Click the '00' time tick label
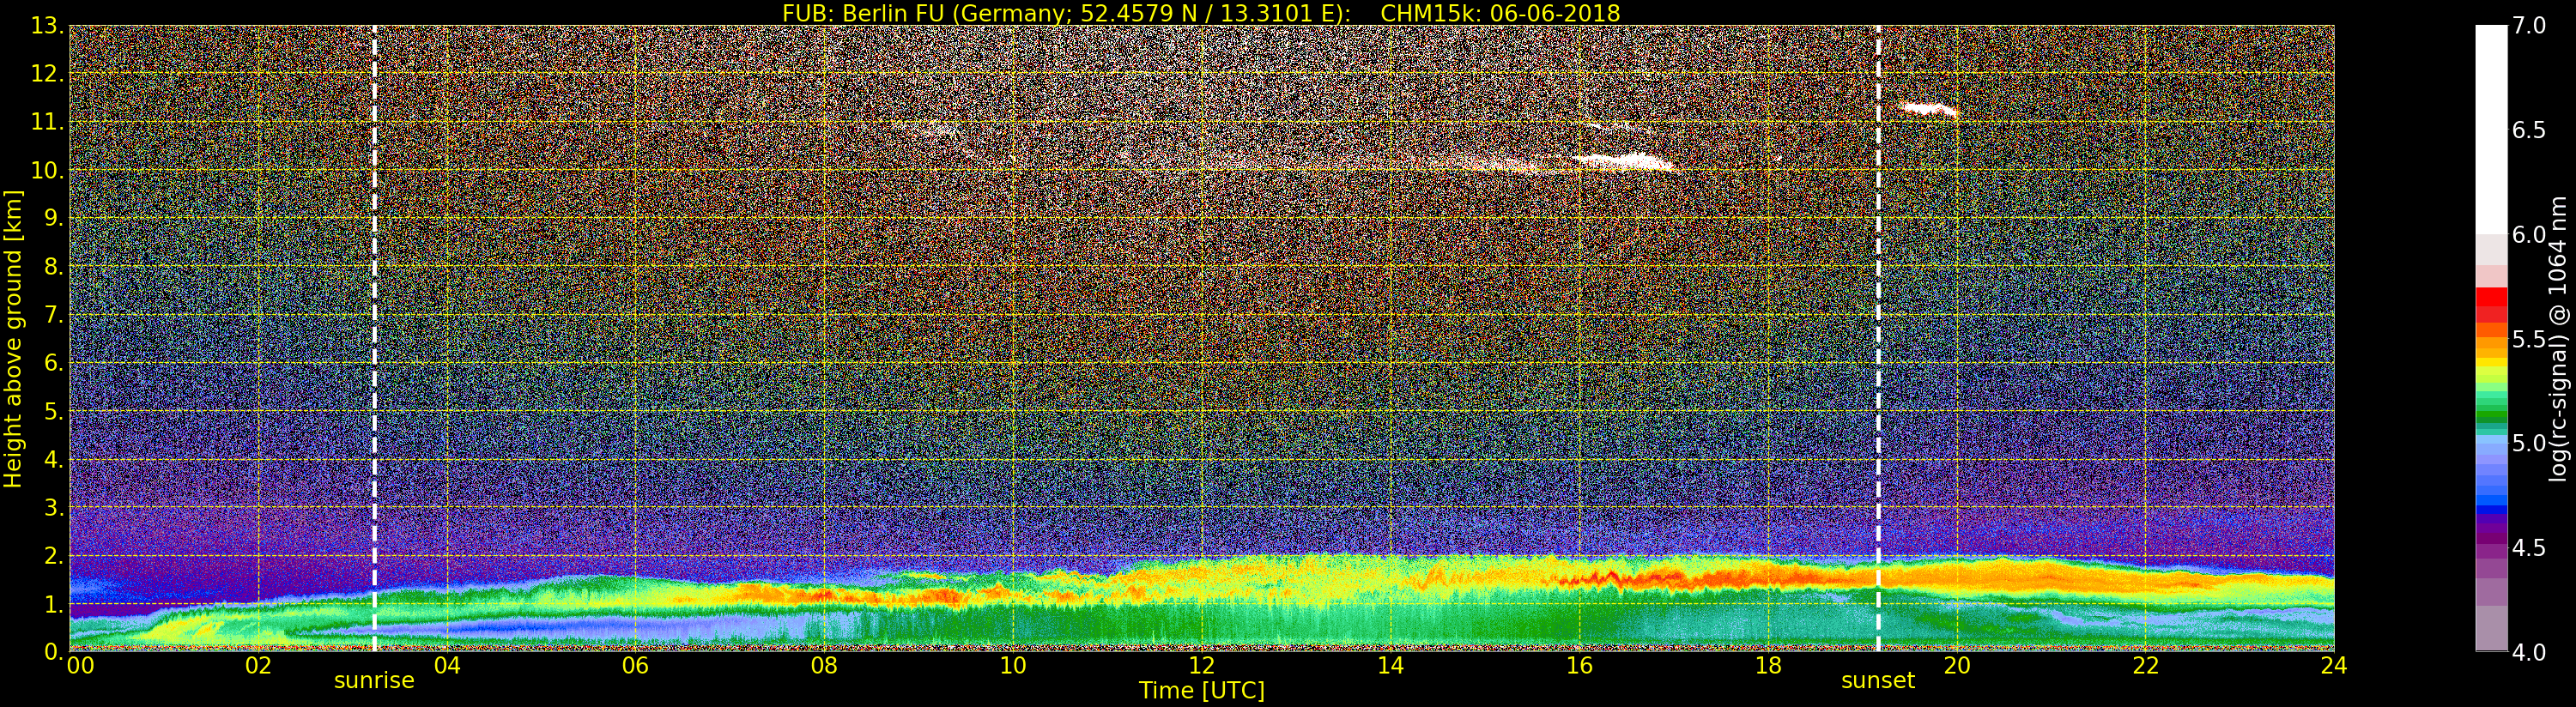The width and height of the screenshot is (2576, 707). tap(80, 666)
